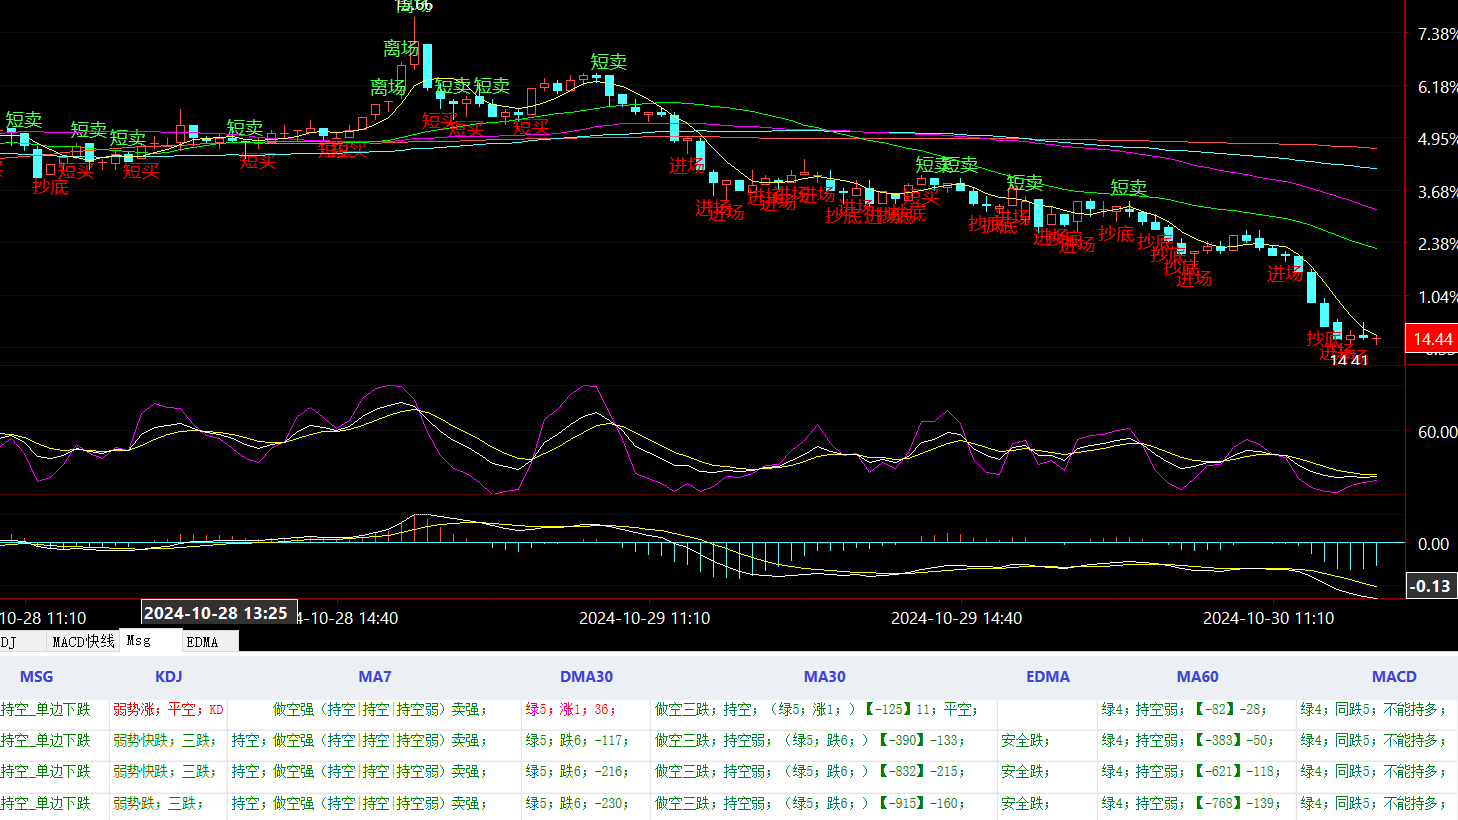
Task: Open the EDMA tab below the chart
Action: pos(210,641)
